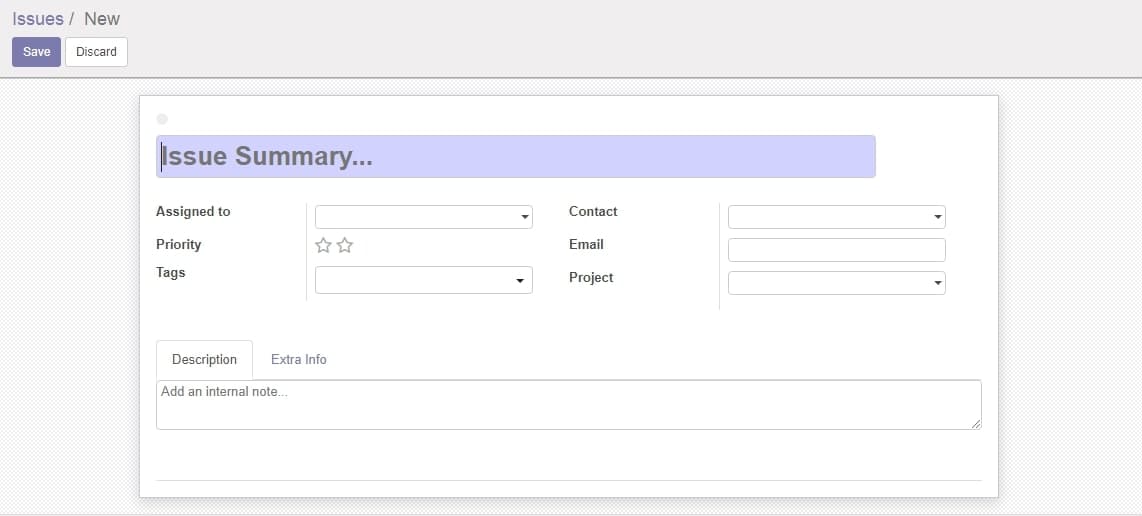
Task: Focus the Email input field
Action: (837, 250)
